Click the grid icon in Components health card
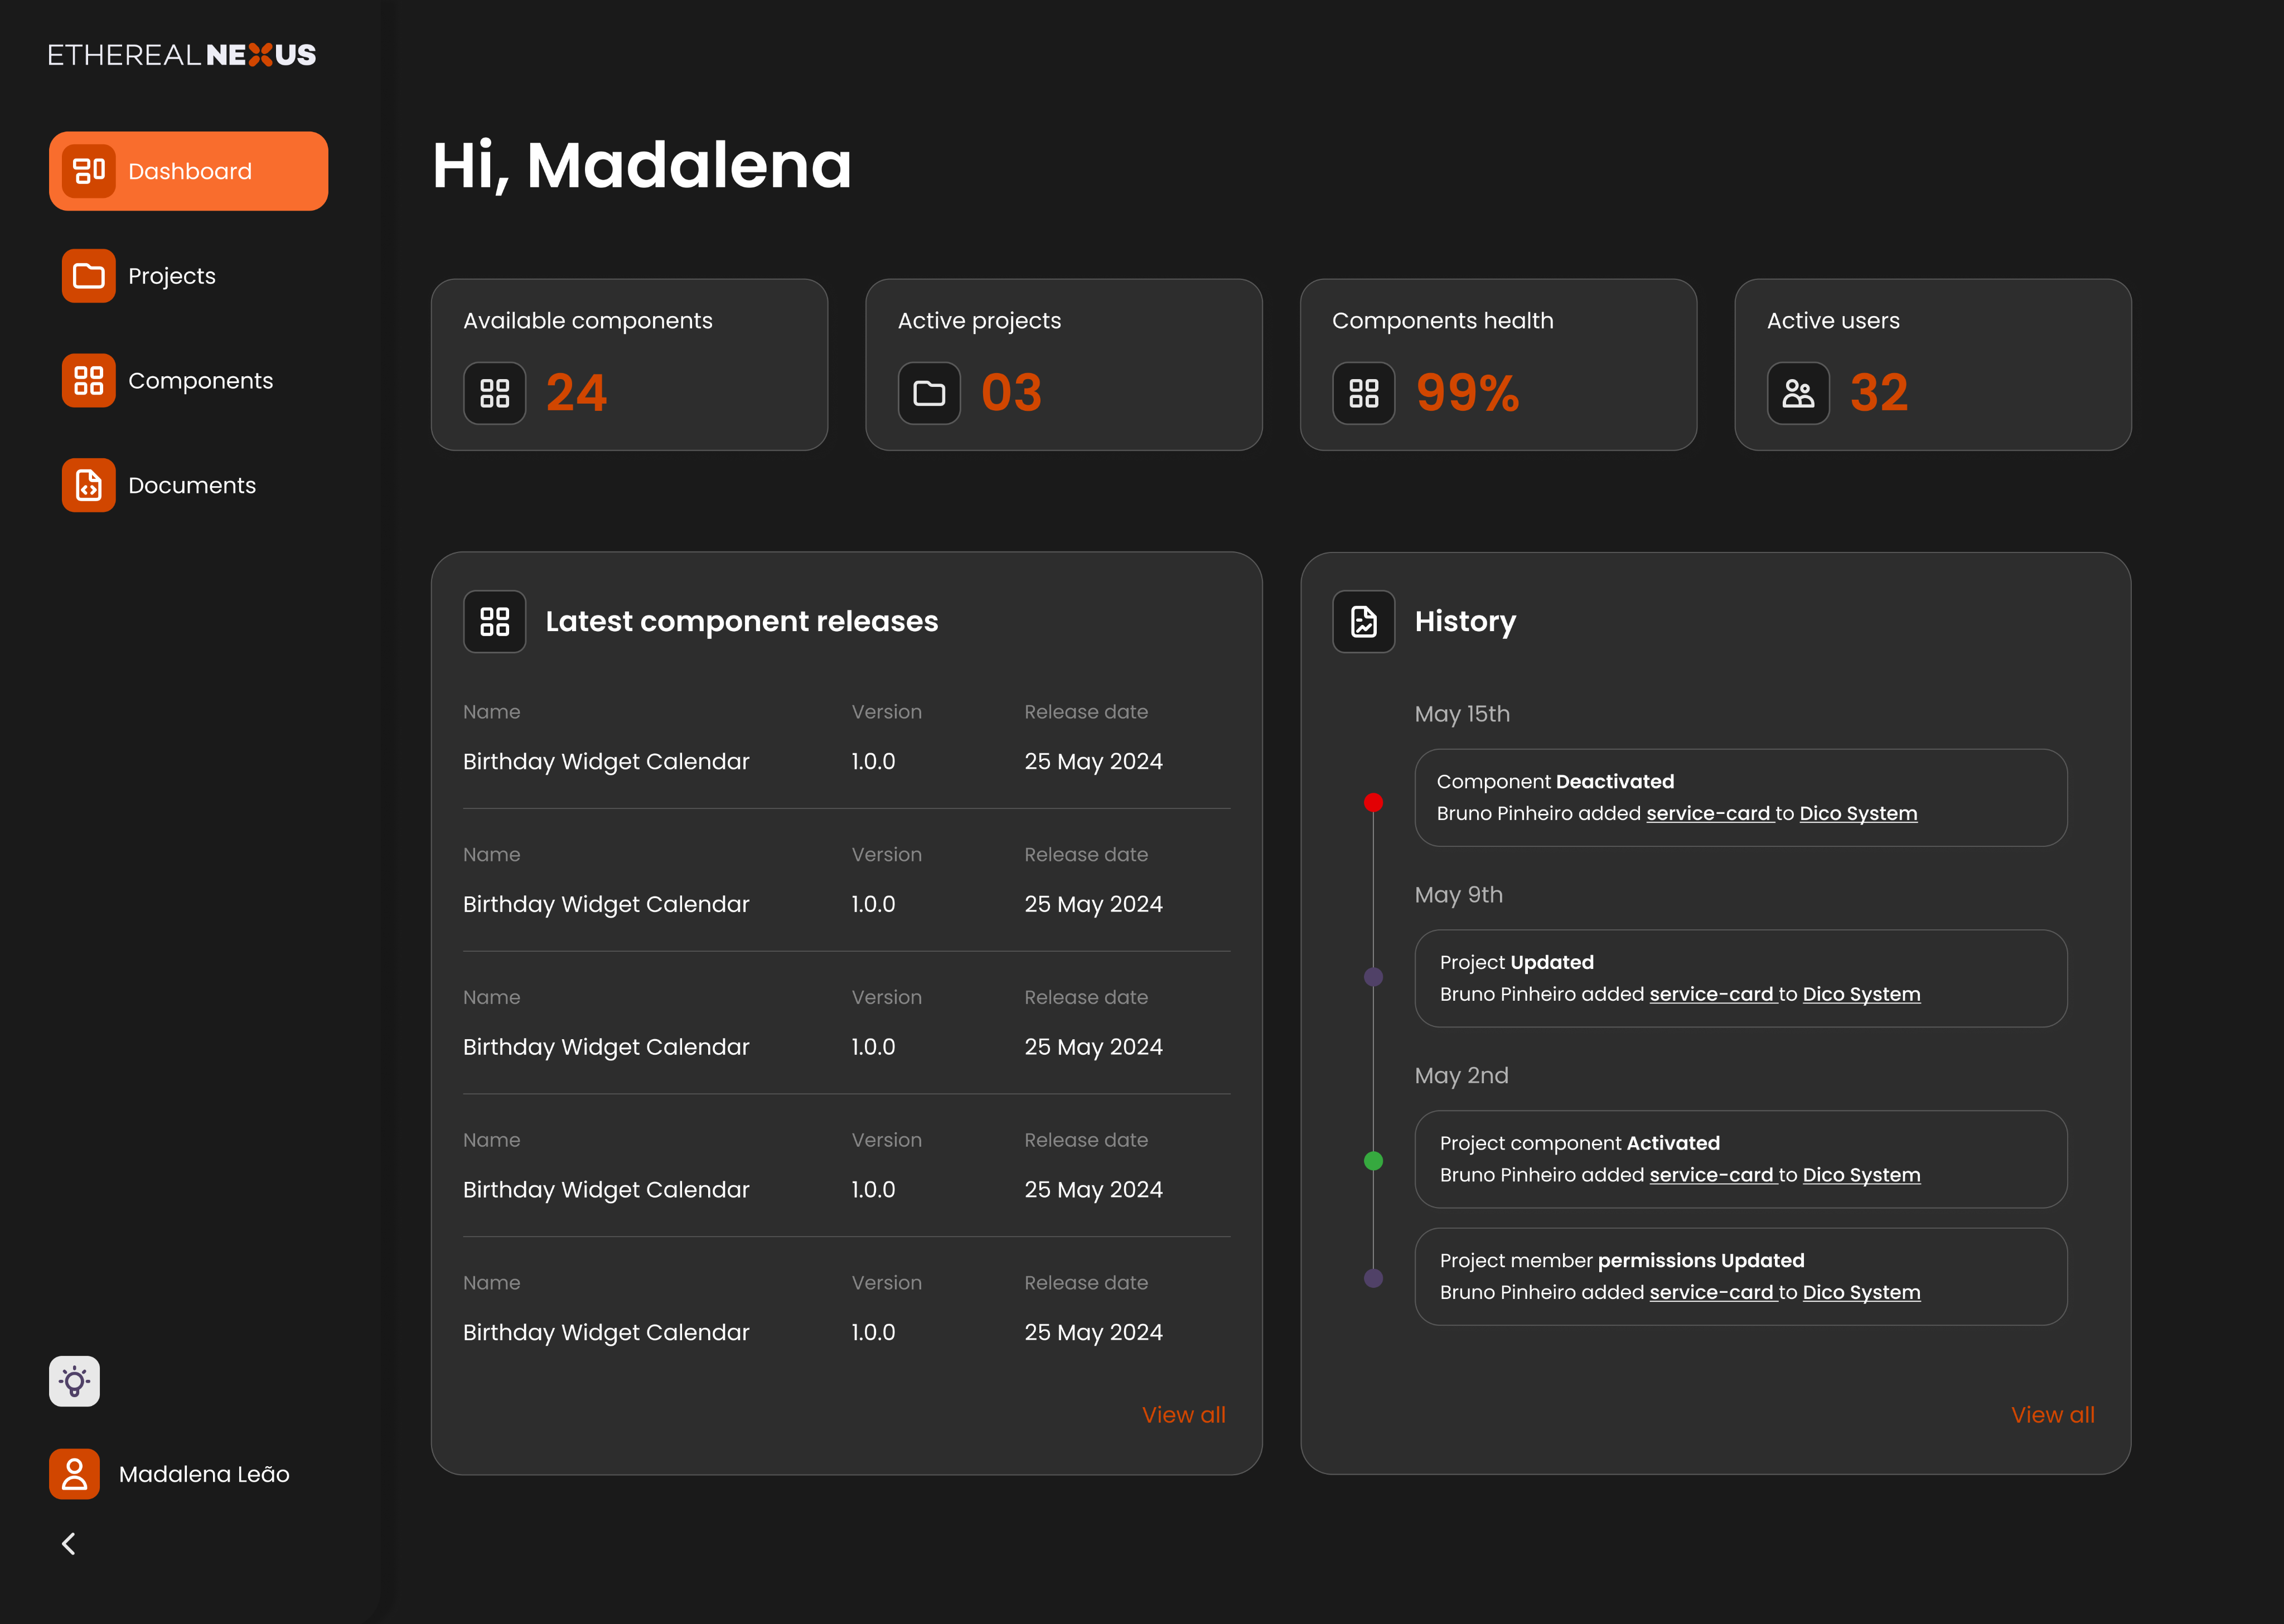2284x1624 pixels. click(x=1364, y=393)
